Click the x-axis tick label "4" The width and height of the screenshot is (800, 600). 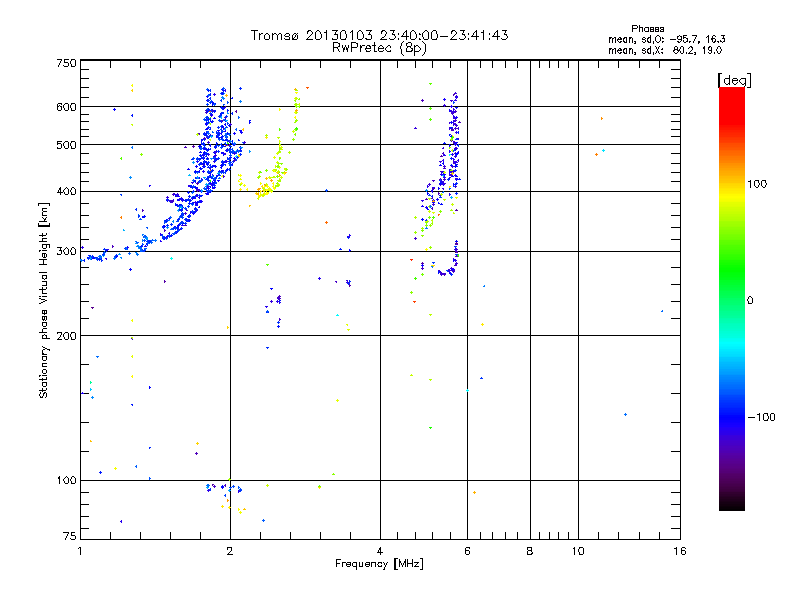point(380,551)
